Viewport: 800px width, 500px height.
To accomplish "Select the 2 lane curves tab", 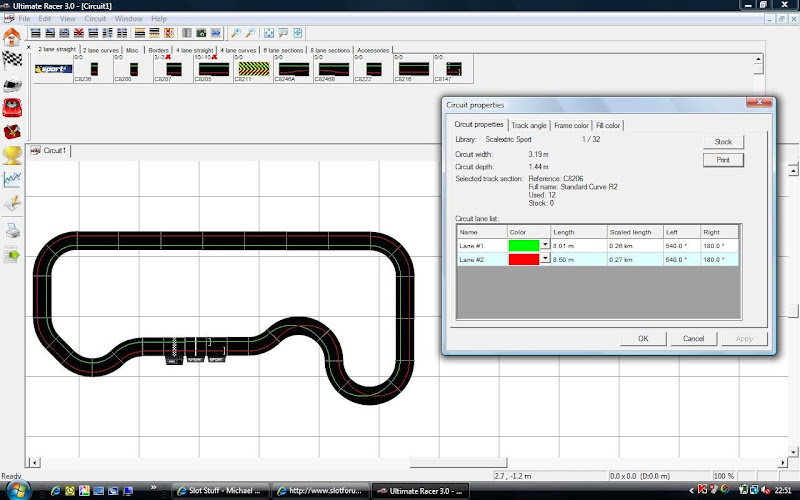I will (99, 49).
